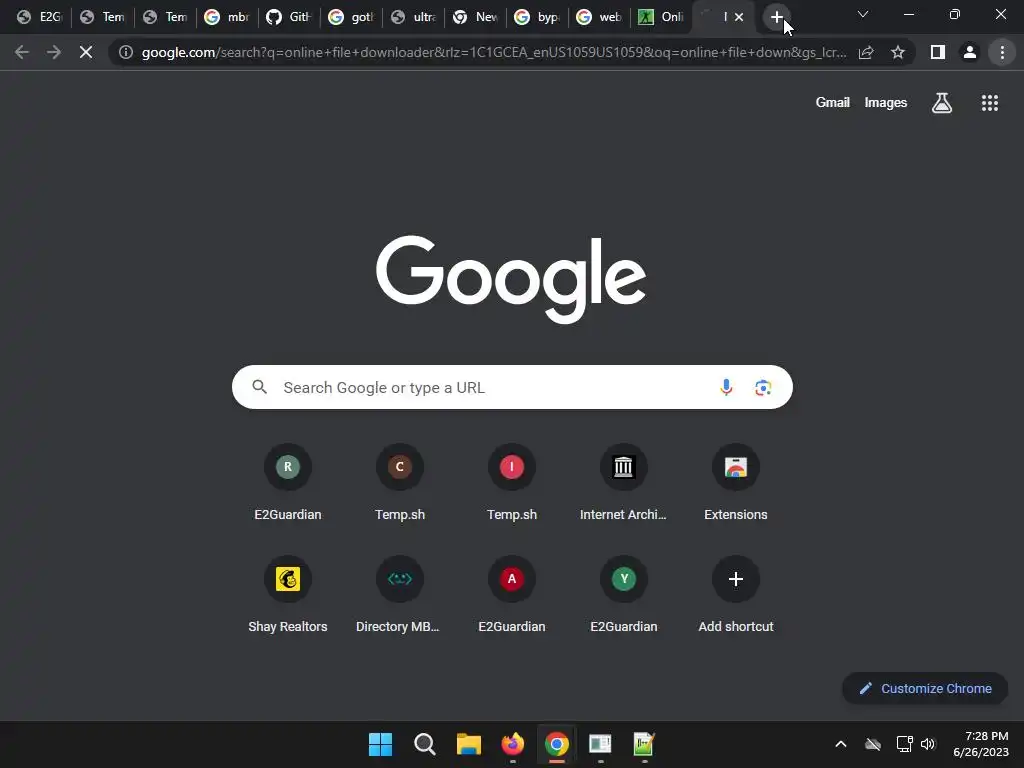The width and height of the screenshot is (1024, 768).
Task: Open the Windows Start menu
Action: pos(380,744)
